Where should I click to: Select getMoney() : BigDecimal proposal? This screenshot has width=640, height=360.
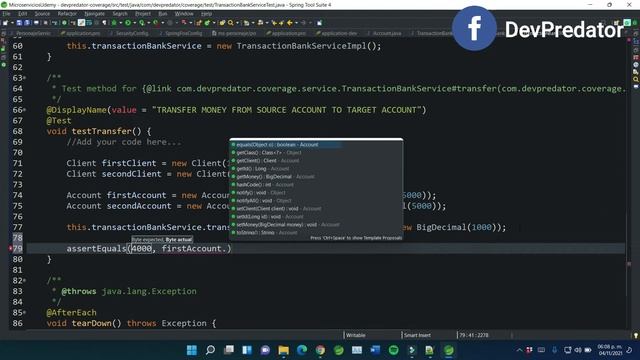(x=316, y=176)
